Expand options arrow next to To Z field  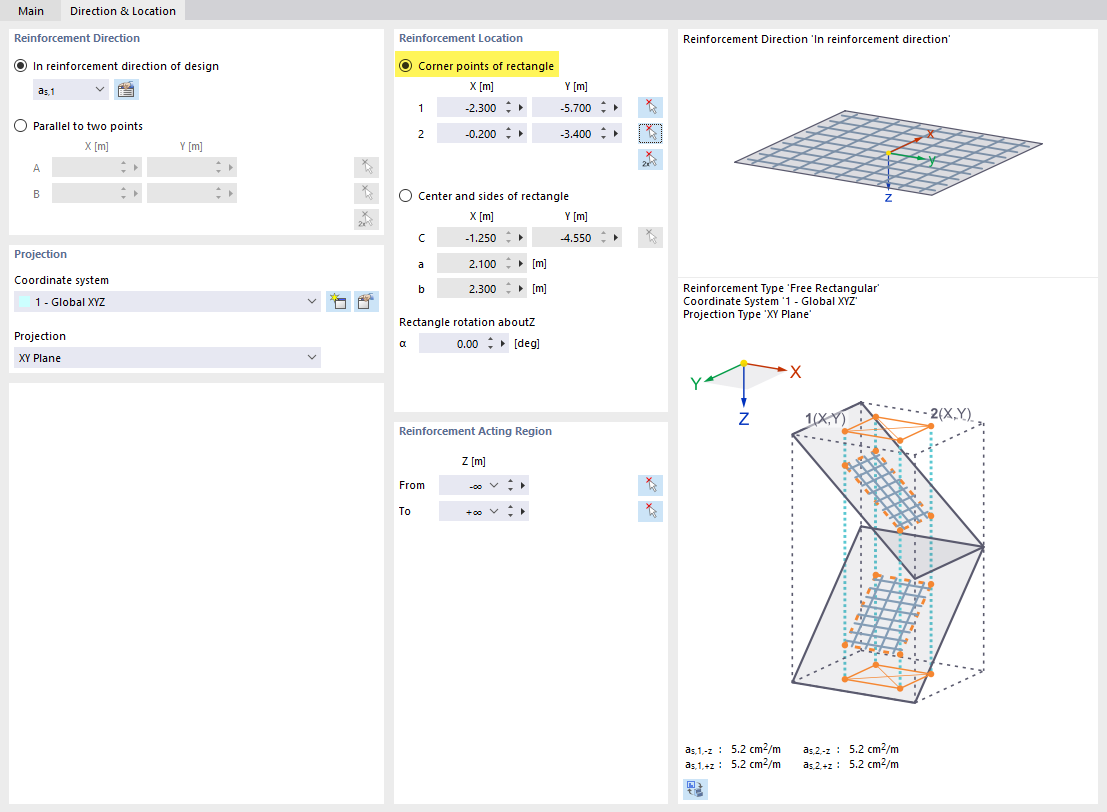tap(523, 511)
